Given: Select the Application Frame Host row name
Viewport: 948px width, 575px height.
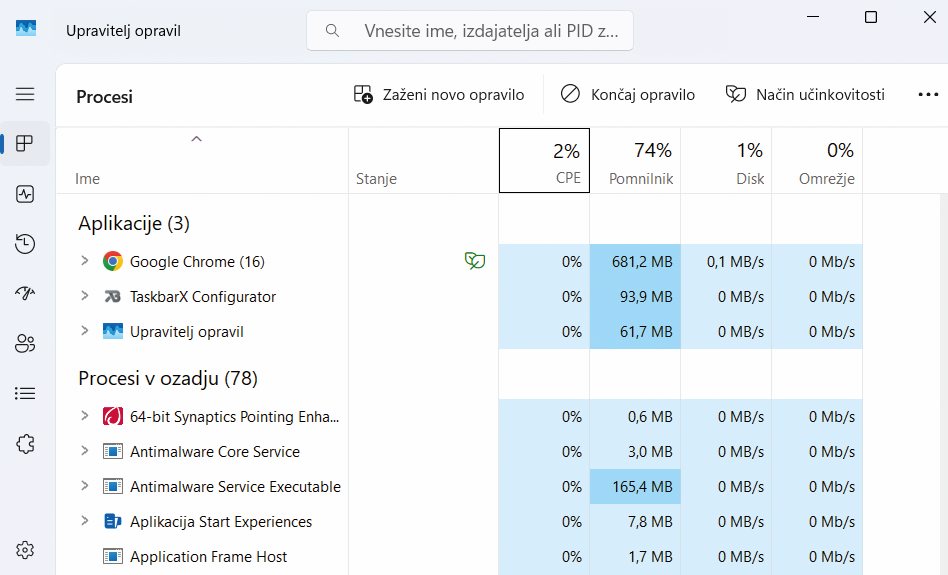Looking at the screenshot, I should click(209, 557).
